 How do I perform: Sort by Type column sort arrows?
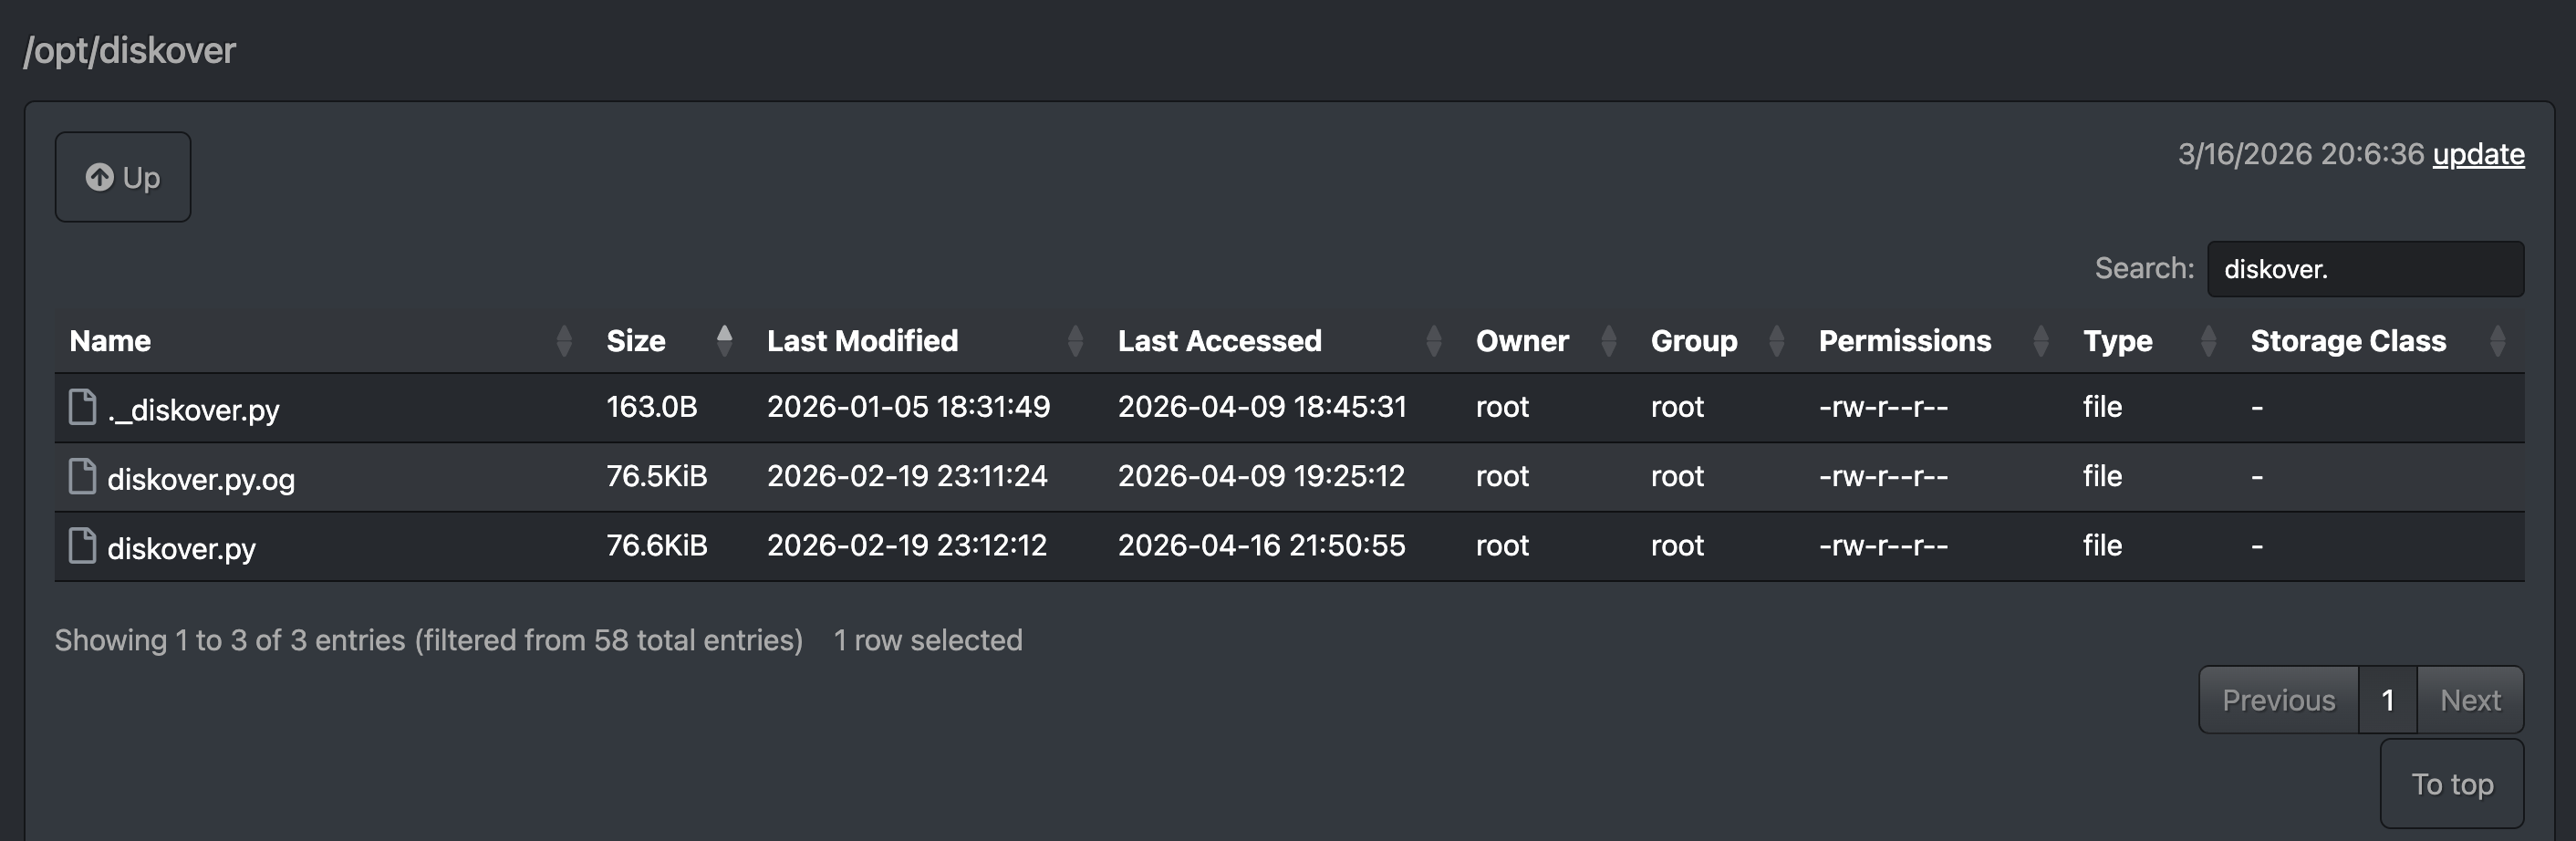click(2208, 341)
